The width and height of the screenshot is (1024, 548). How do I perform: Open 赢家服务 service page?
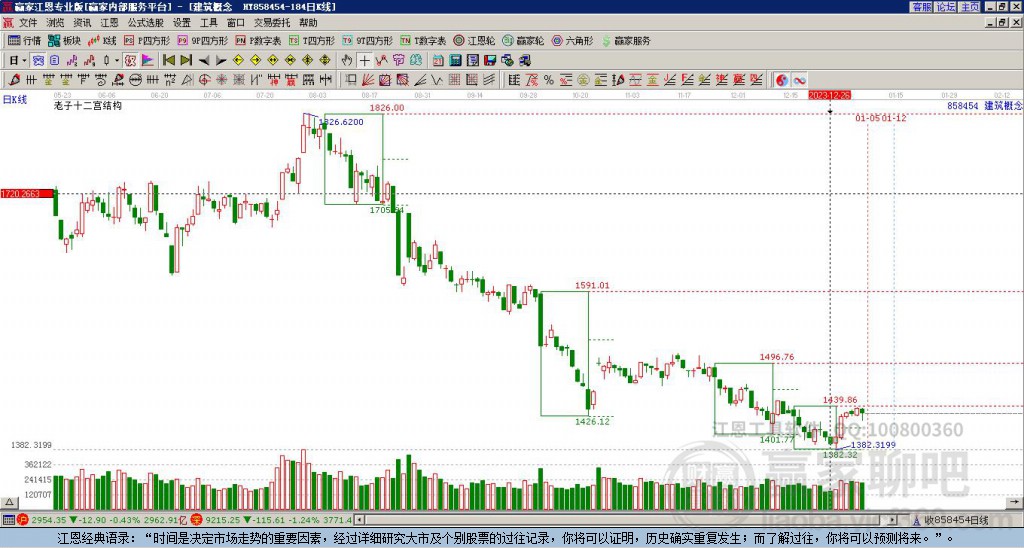pos(626,40)
